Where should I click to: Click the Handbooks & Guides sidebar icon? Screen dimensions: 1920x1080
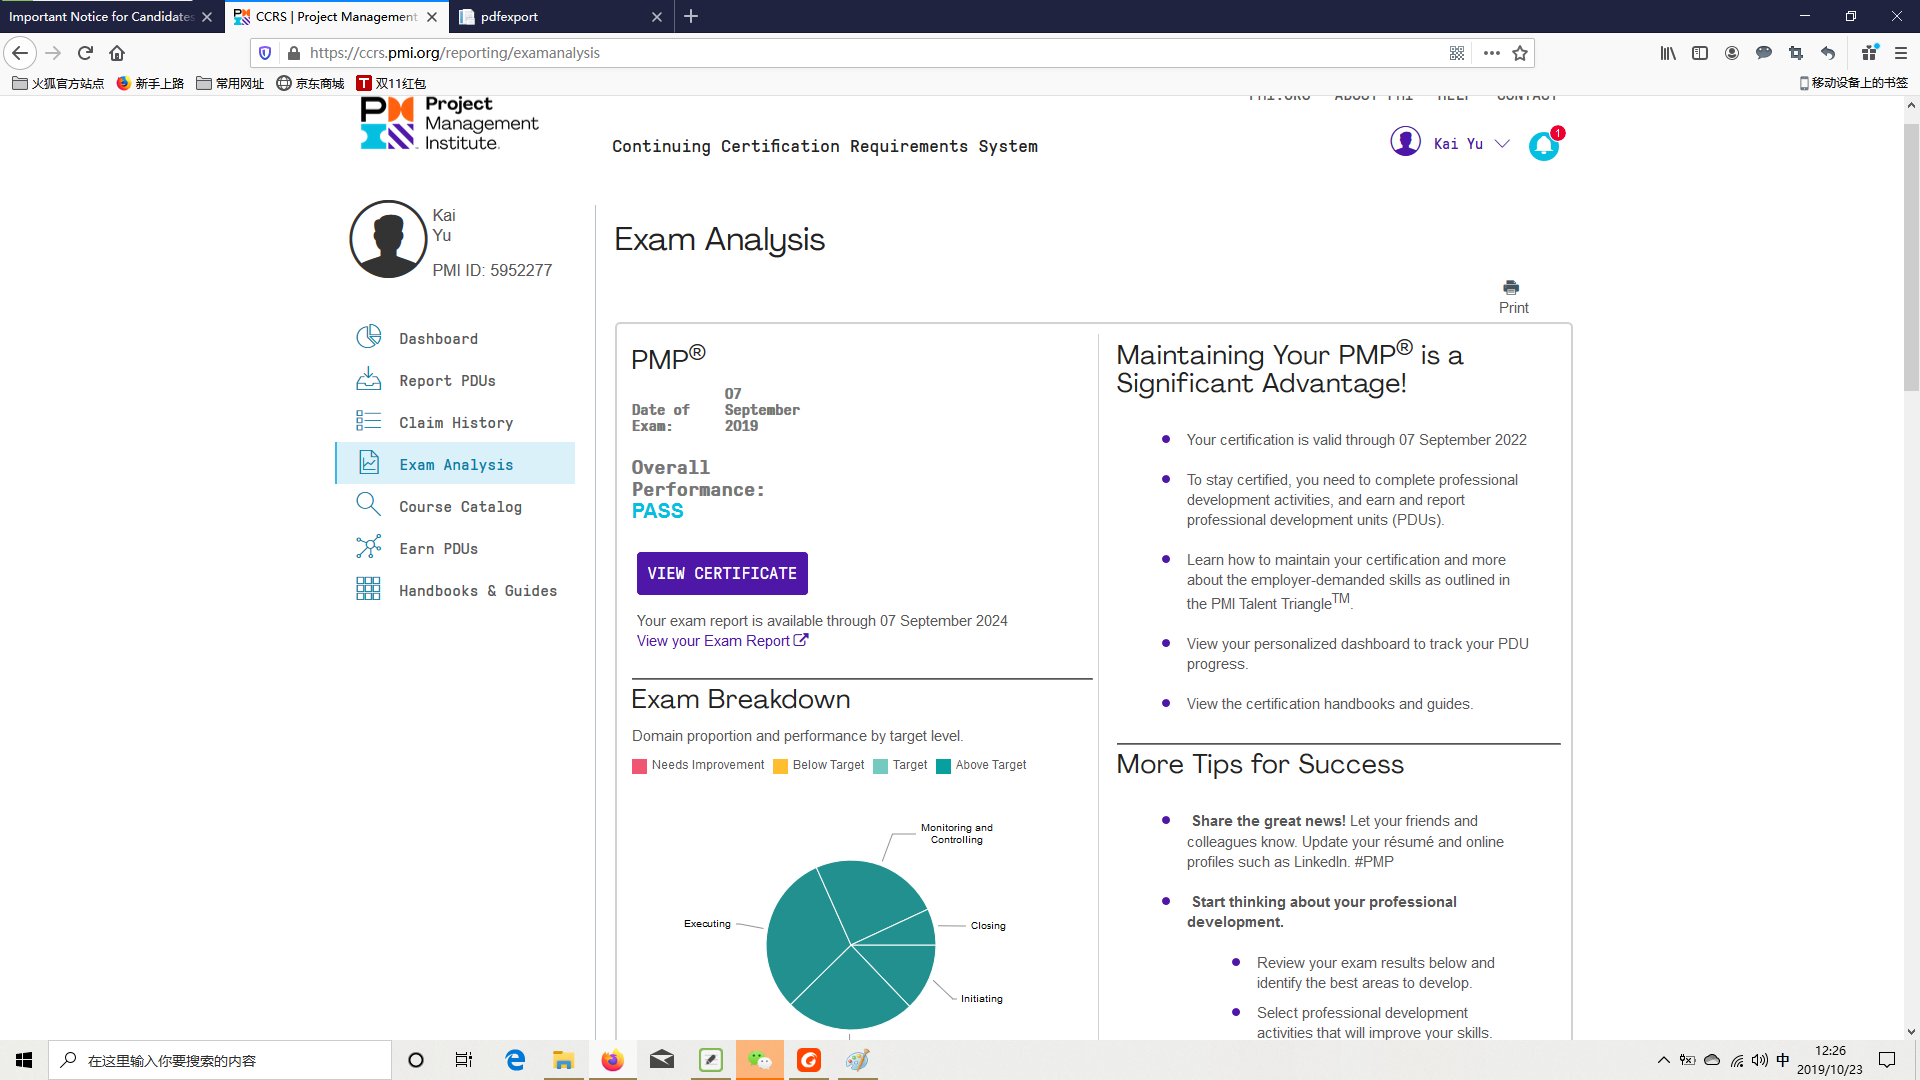(x=368, y=589)
